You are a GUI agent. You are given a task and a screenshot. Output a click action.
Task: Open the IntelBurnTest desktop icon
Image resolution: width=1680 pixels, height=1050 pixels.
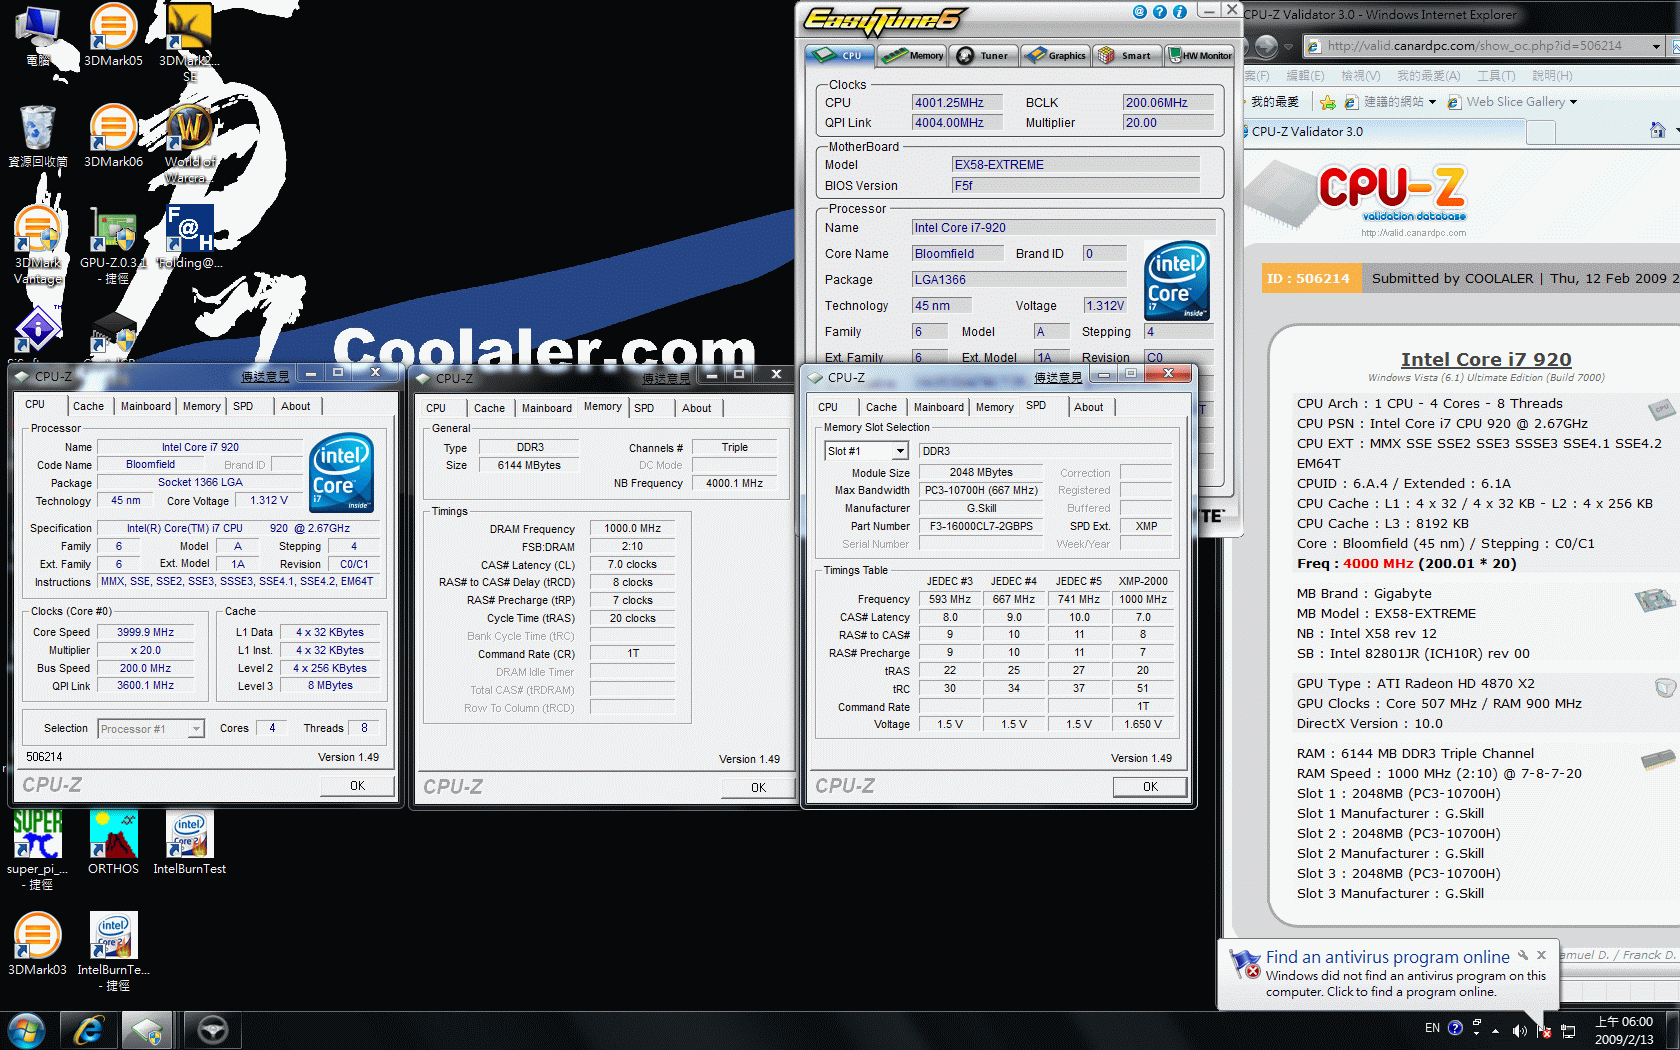coord(189,842)
